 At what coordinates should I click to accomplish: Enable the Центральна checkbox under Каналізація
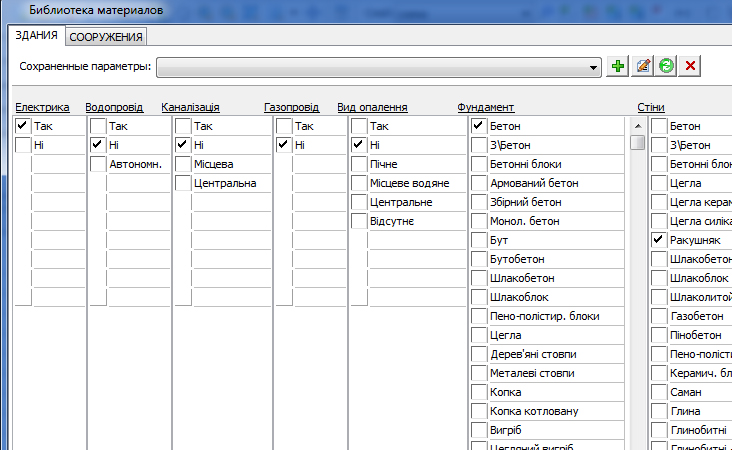click(x=183, y=183)
